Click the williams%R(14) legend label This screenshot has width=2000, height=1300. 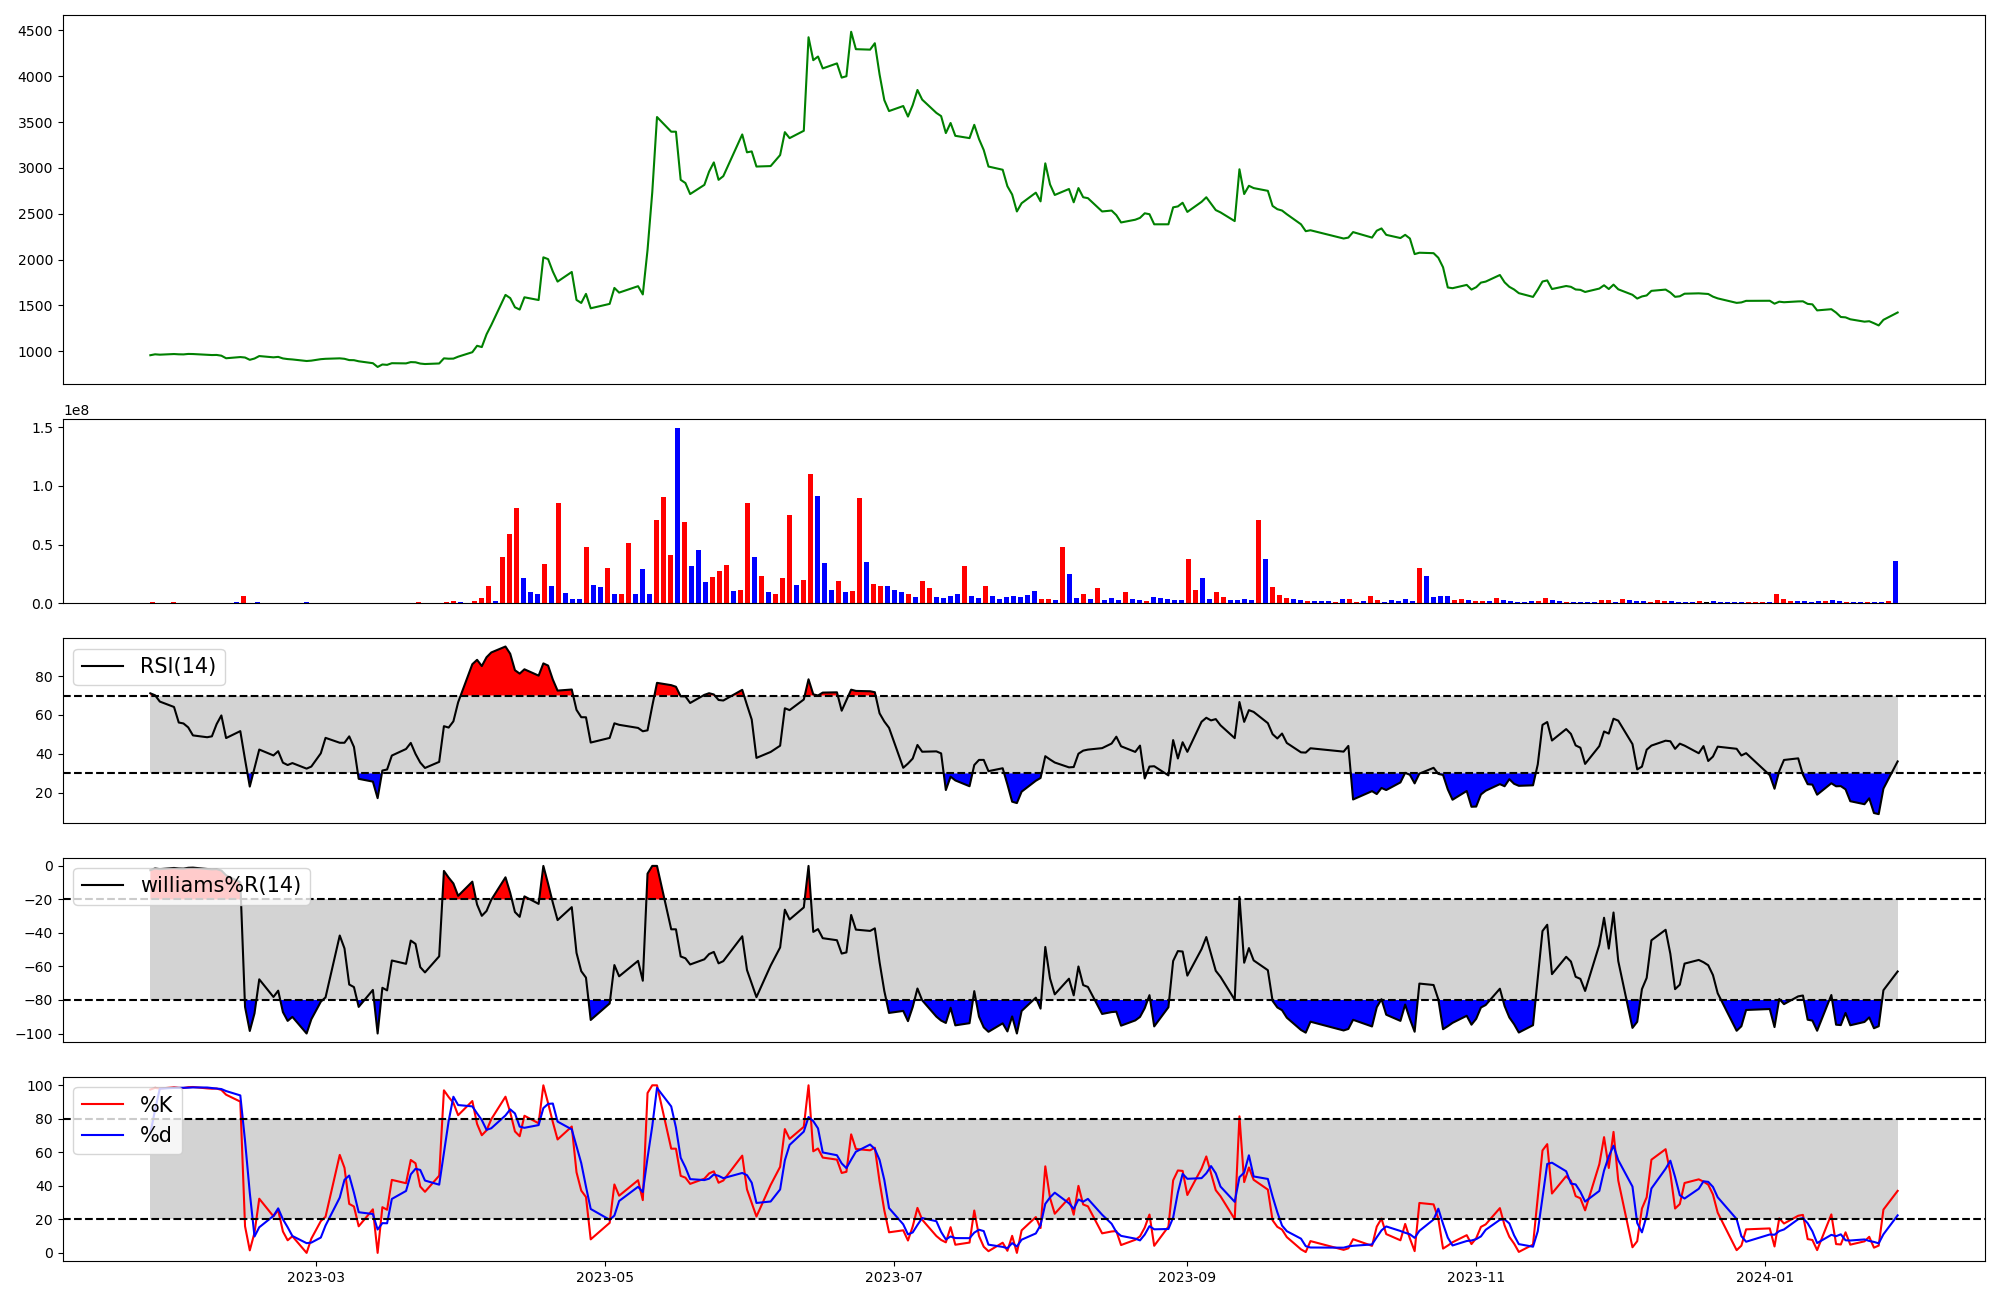coord(220,885)
